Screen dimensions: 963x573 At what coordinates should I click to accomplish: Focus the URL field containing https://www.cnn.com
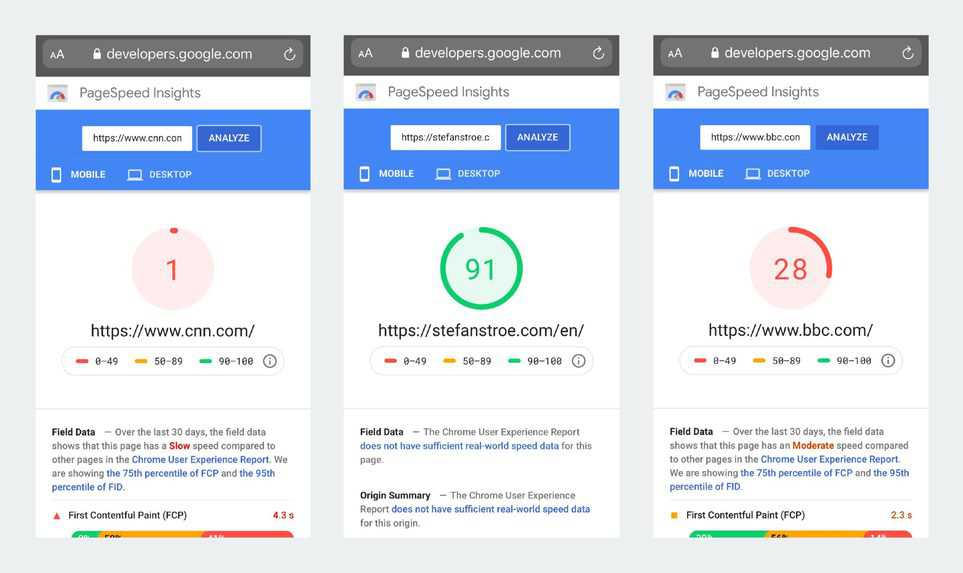tap(137, 138)
